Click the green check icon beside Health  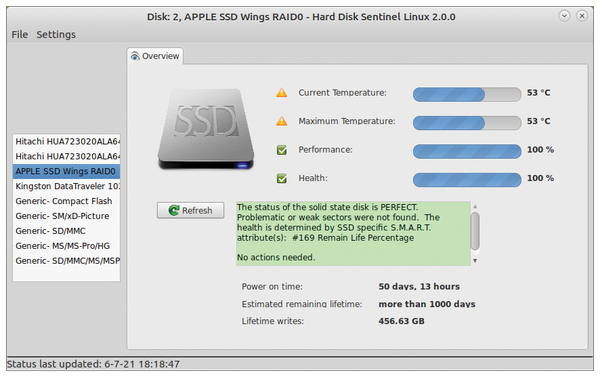tap(282, 178)
